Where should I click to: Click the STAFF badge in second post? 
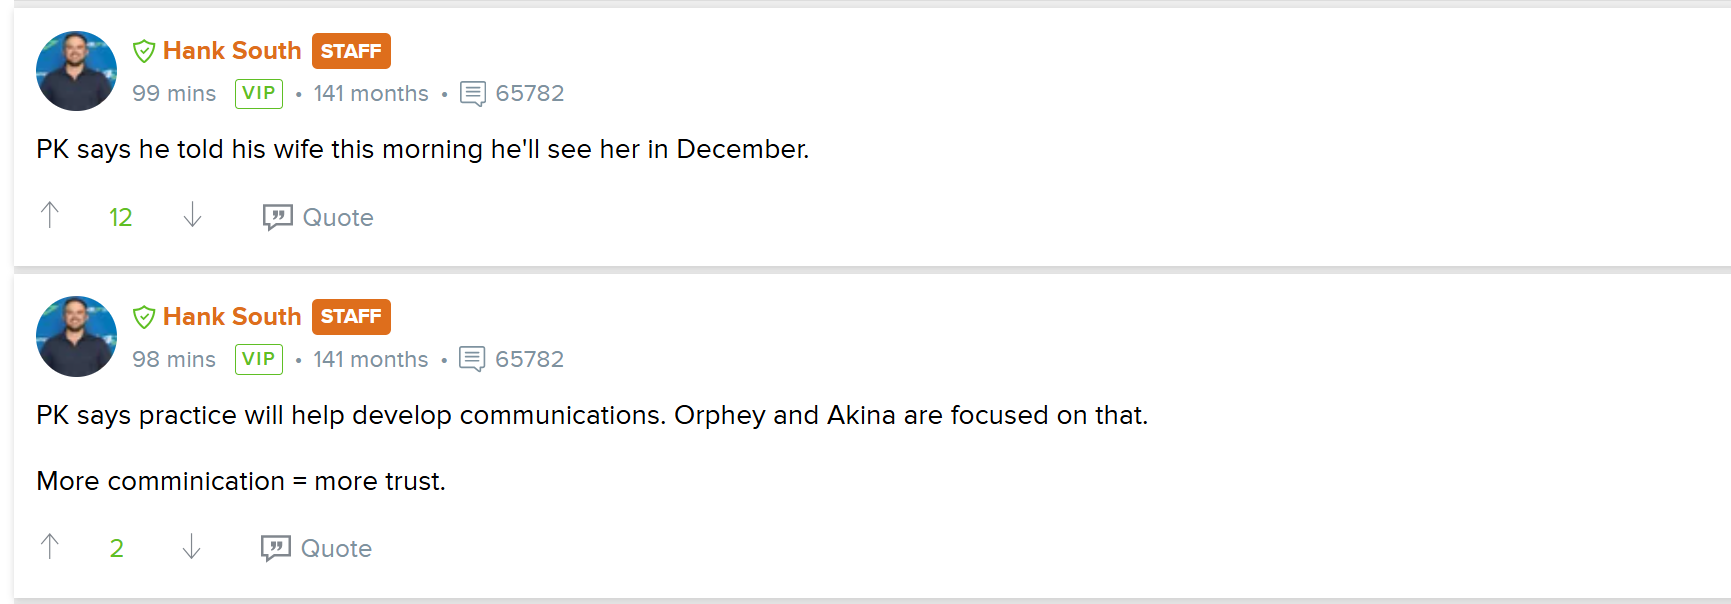[x=351, y=317]
